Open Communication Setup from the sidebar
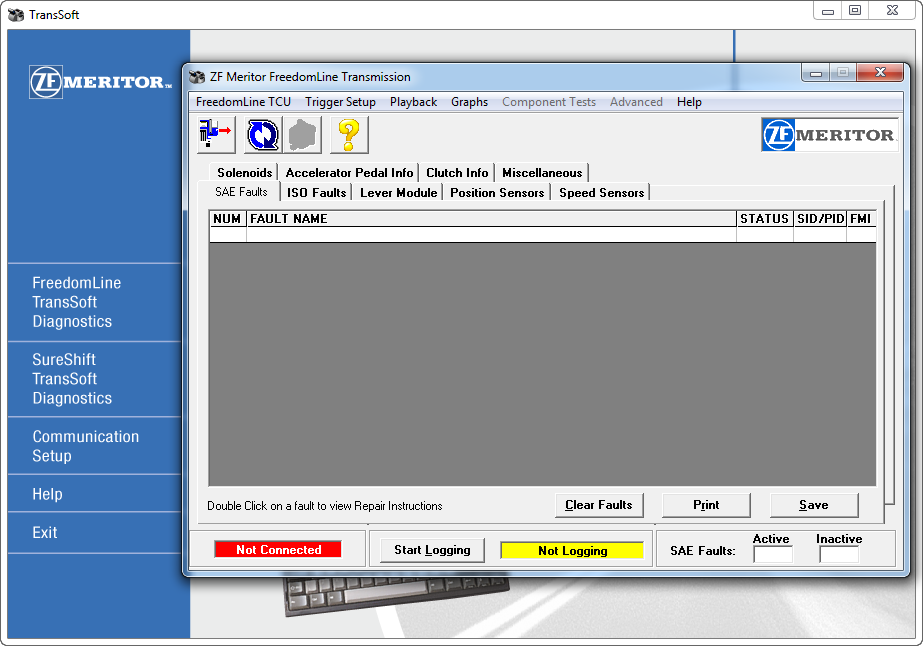This screenshot has width=923, height=646. pos(86,446)
